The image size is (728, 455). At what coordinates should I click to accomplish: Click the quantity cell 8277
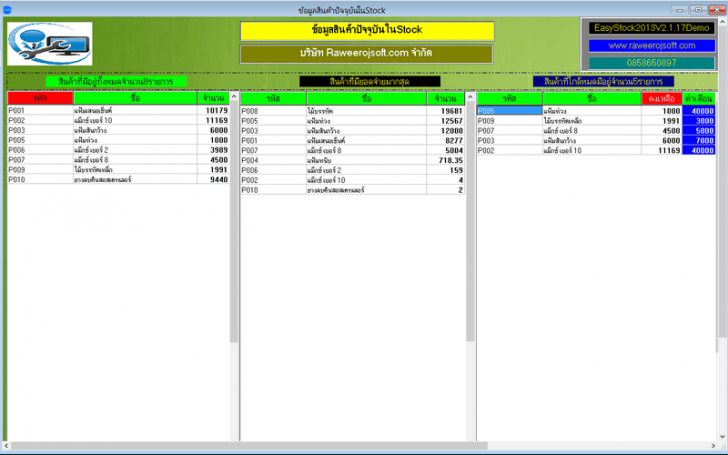click(x=446, y=141)
